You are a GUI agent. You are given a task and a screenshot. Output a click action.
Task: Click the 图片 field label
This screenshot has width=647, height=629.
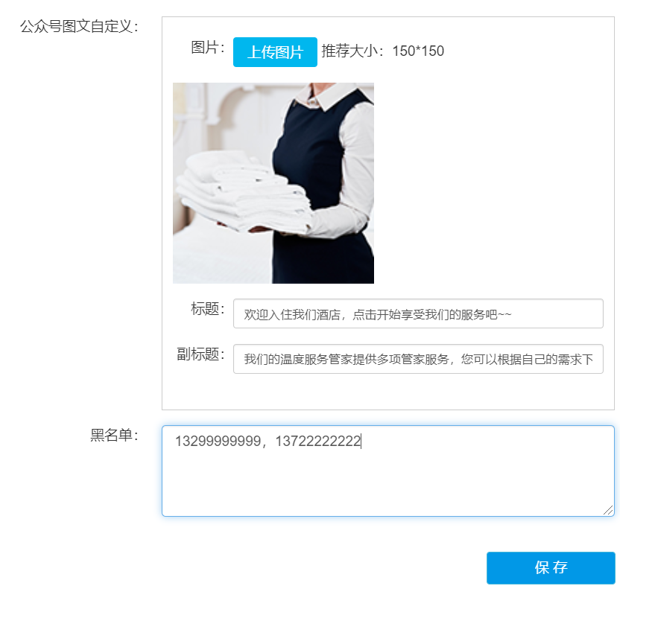(207, 47)
